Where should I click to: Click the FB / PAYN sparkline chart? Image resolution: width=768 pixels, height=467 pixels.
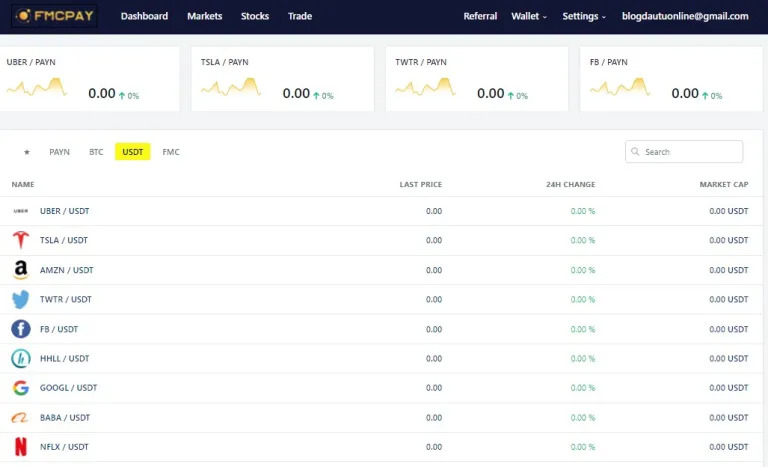click(620, 87)
